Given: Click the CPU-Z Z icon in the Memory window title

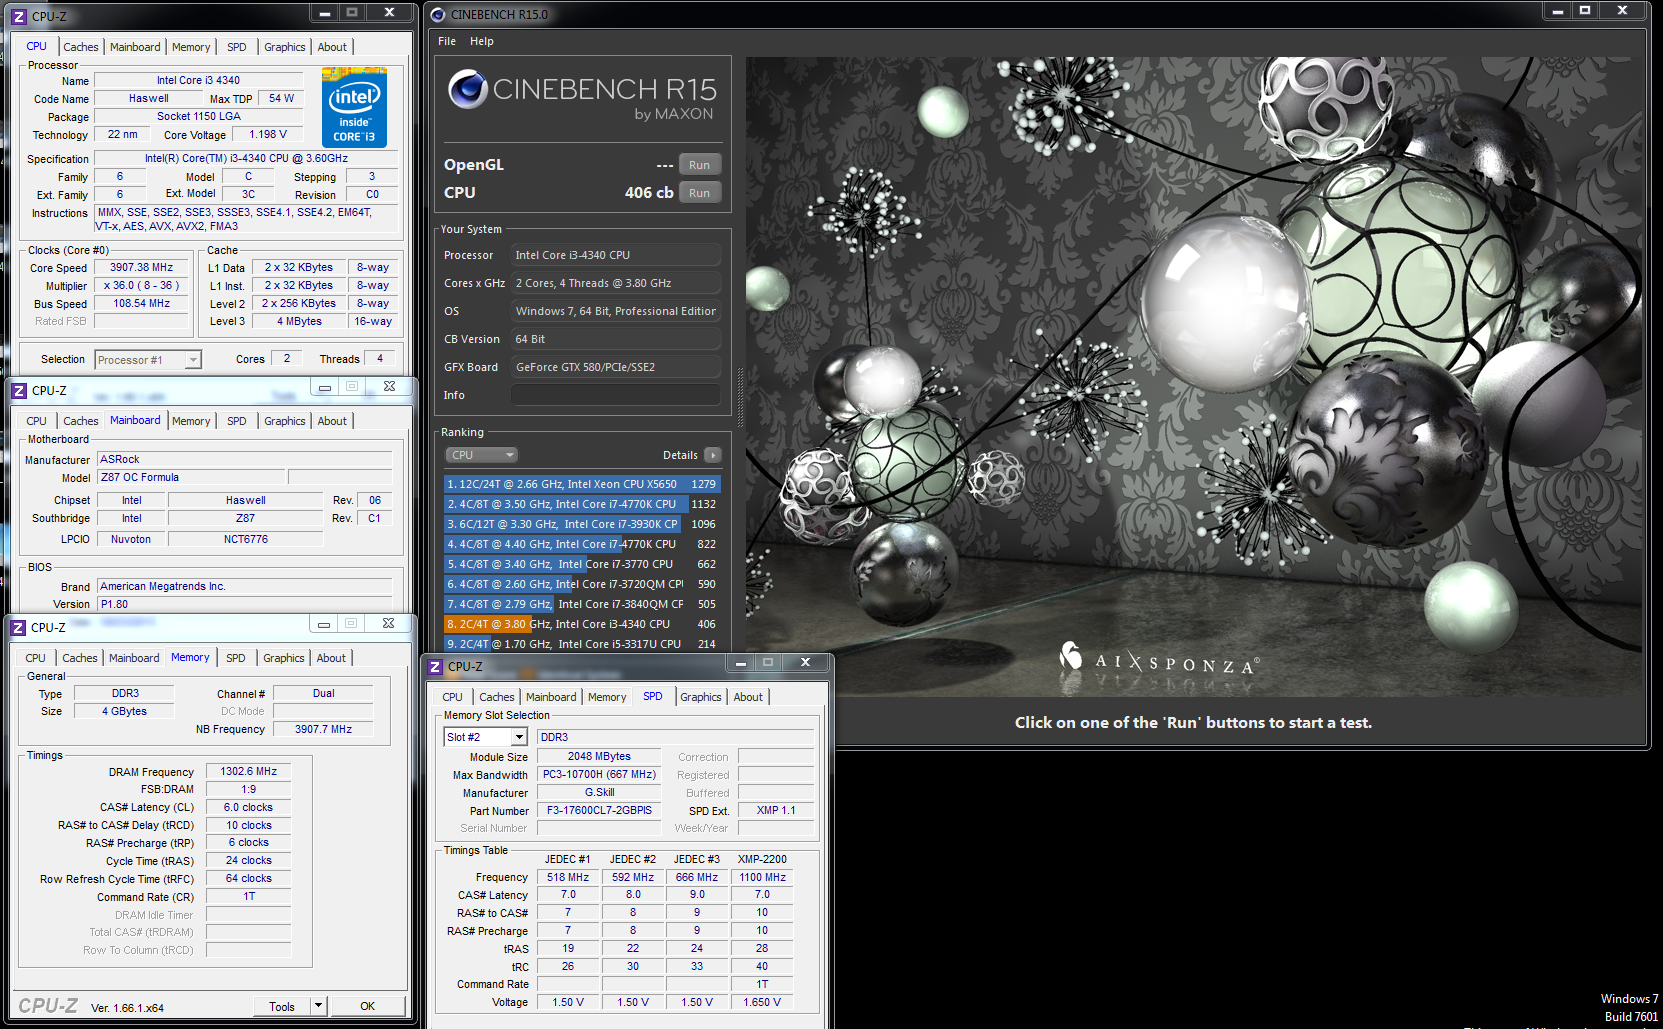Looking at the screenshot, I should click(x=18, y=628).
